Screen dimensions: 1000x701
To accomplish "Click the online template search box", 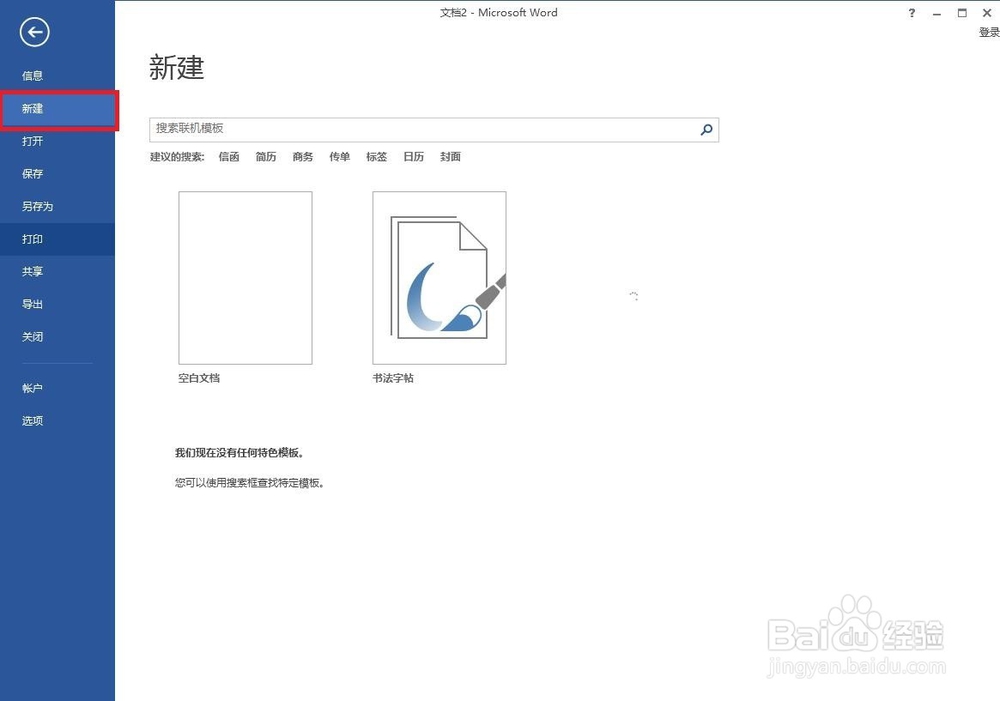I will pyautogui.click(x=420, y=129).
